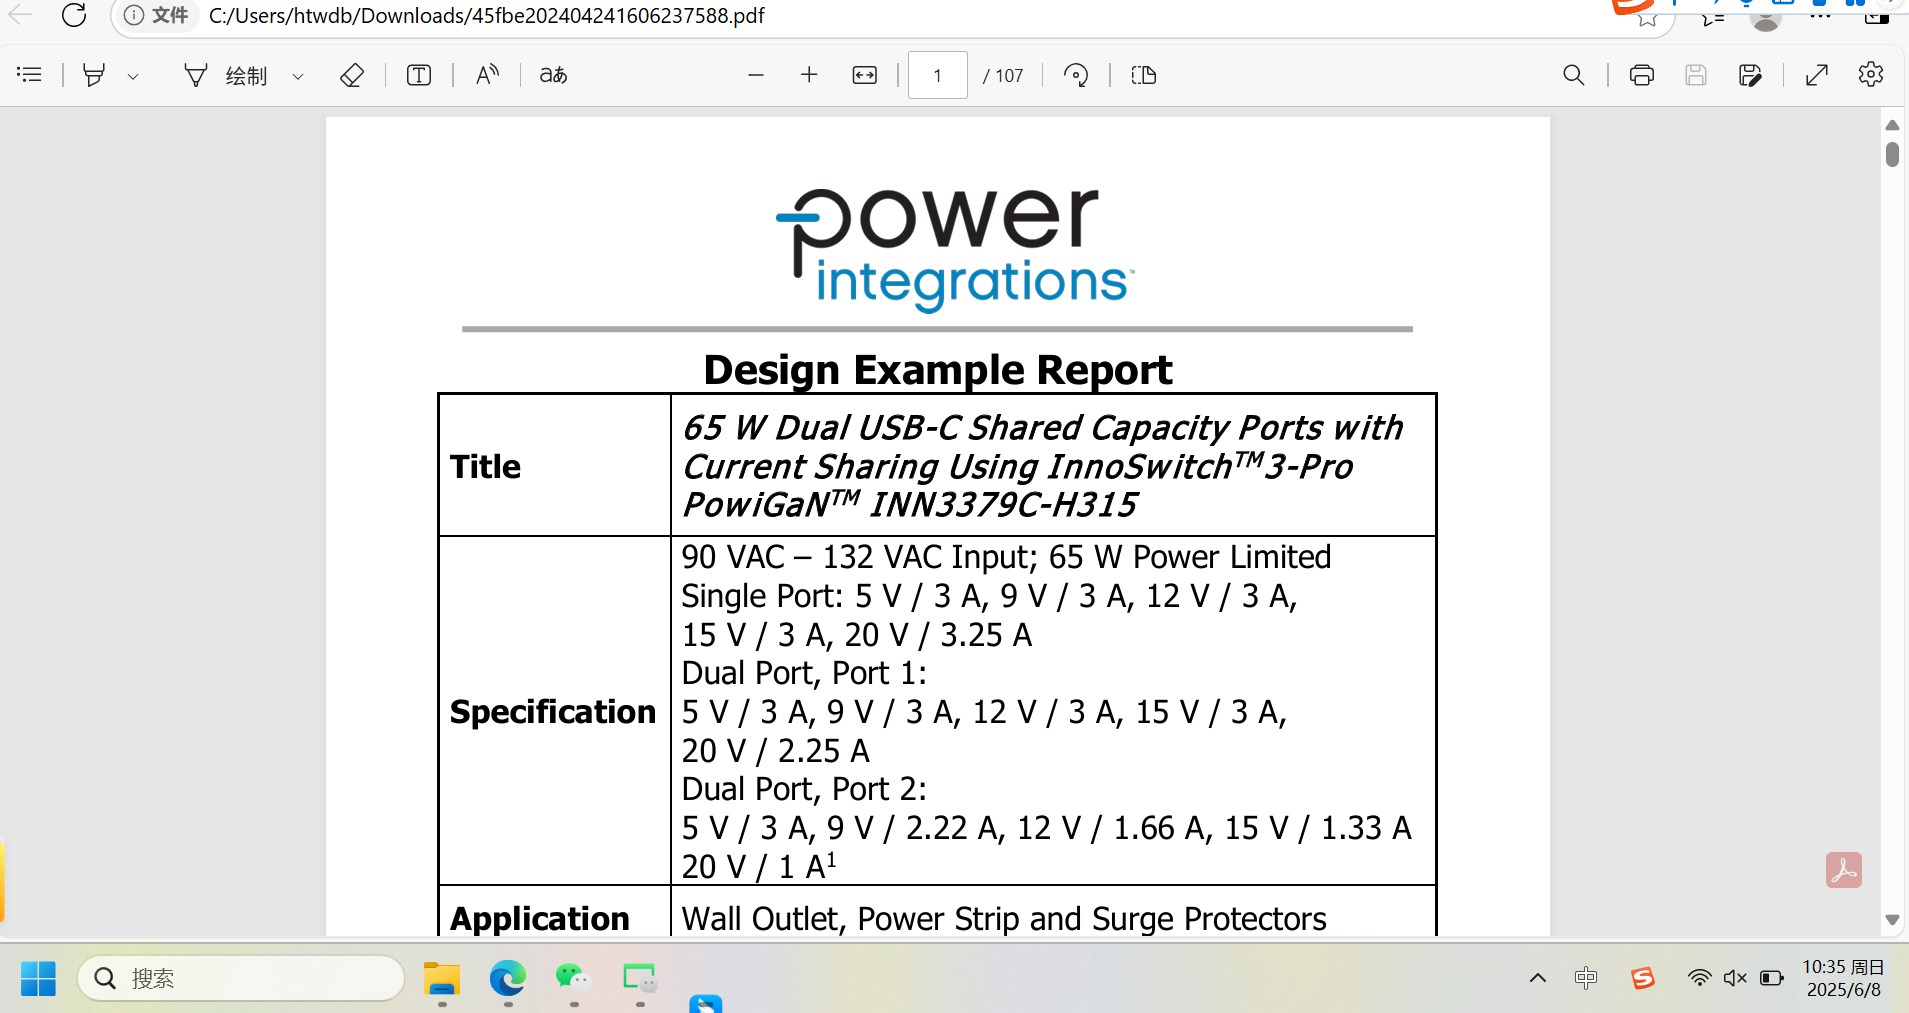Viewport: 1909px width, 1013px height.
Task: Click the page number input field
Action: click(937, 75)
